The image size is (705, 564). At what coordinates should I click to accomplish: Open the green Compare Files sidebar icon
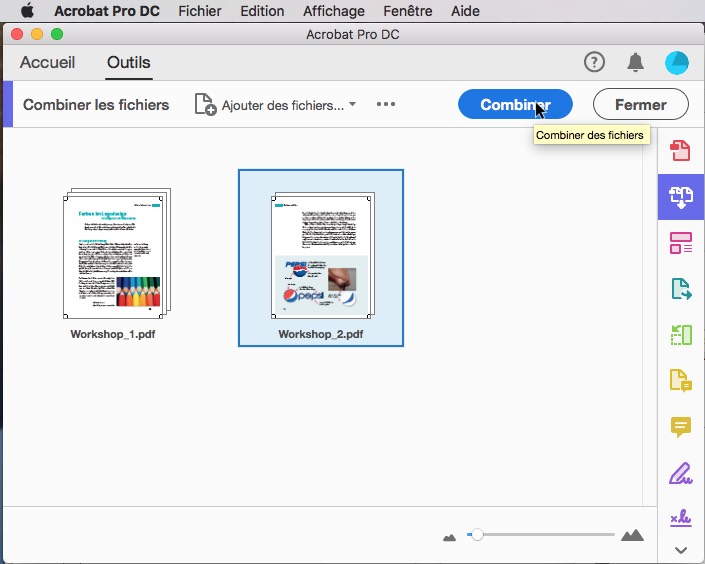(x=681, y=335)
